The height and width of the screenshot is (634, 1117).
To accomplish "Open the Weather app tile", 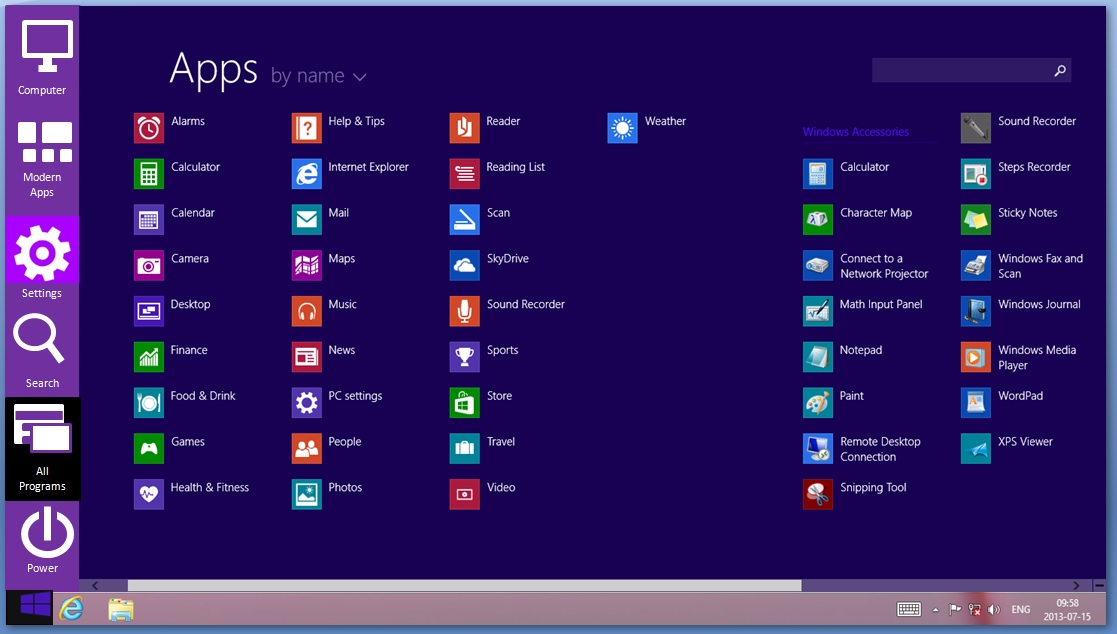I will pos(622,128).
